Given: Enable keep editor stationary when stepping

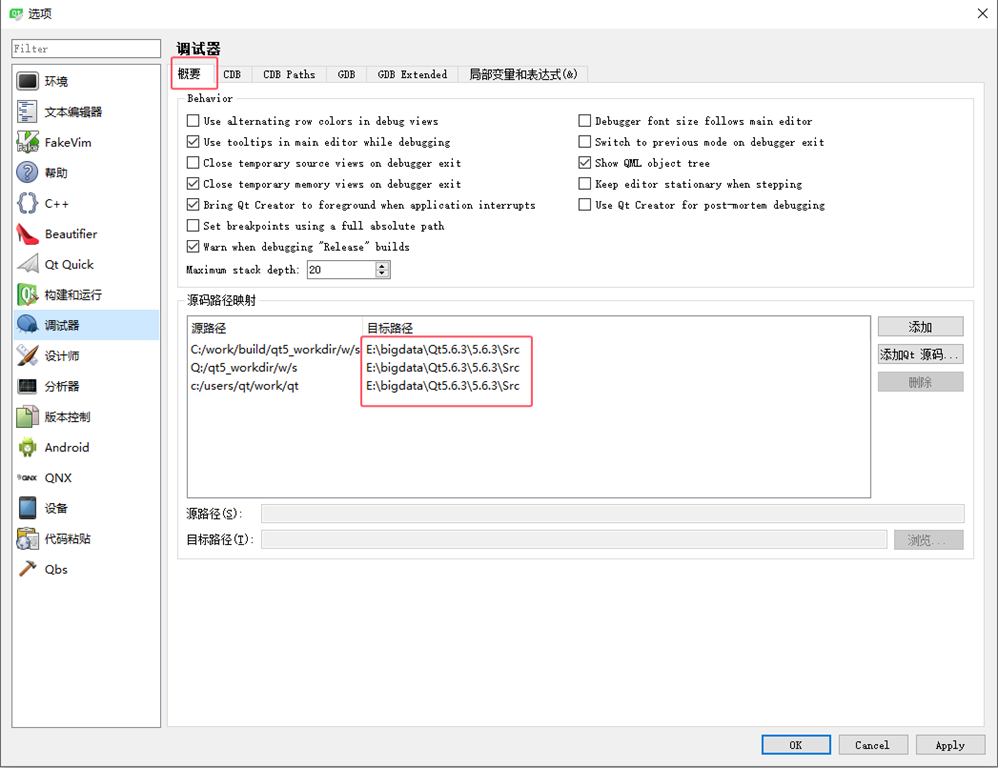Looking at the screenshot, I should point(584,183).
